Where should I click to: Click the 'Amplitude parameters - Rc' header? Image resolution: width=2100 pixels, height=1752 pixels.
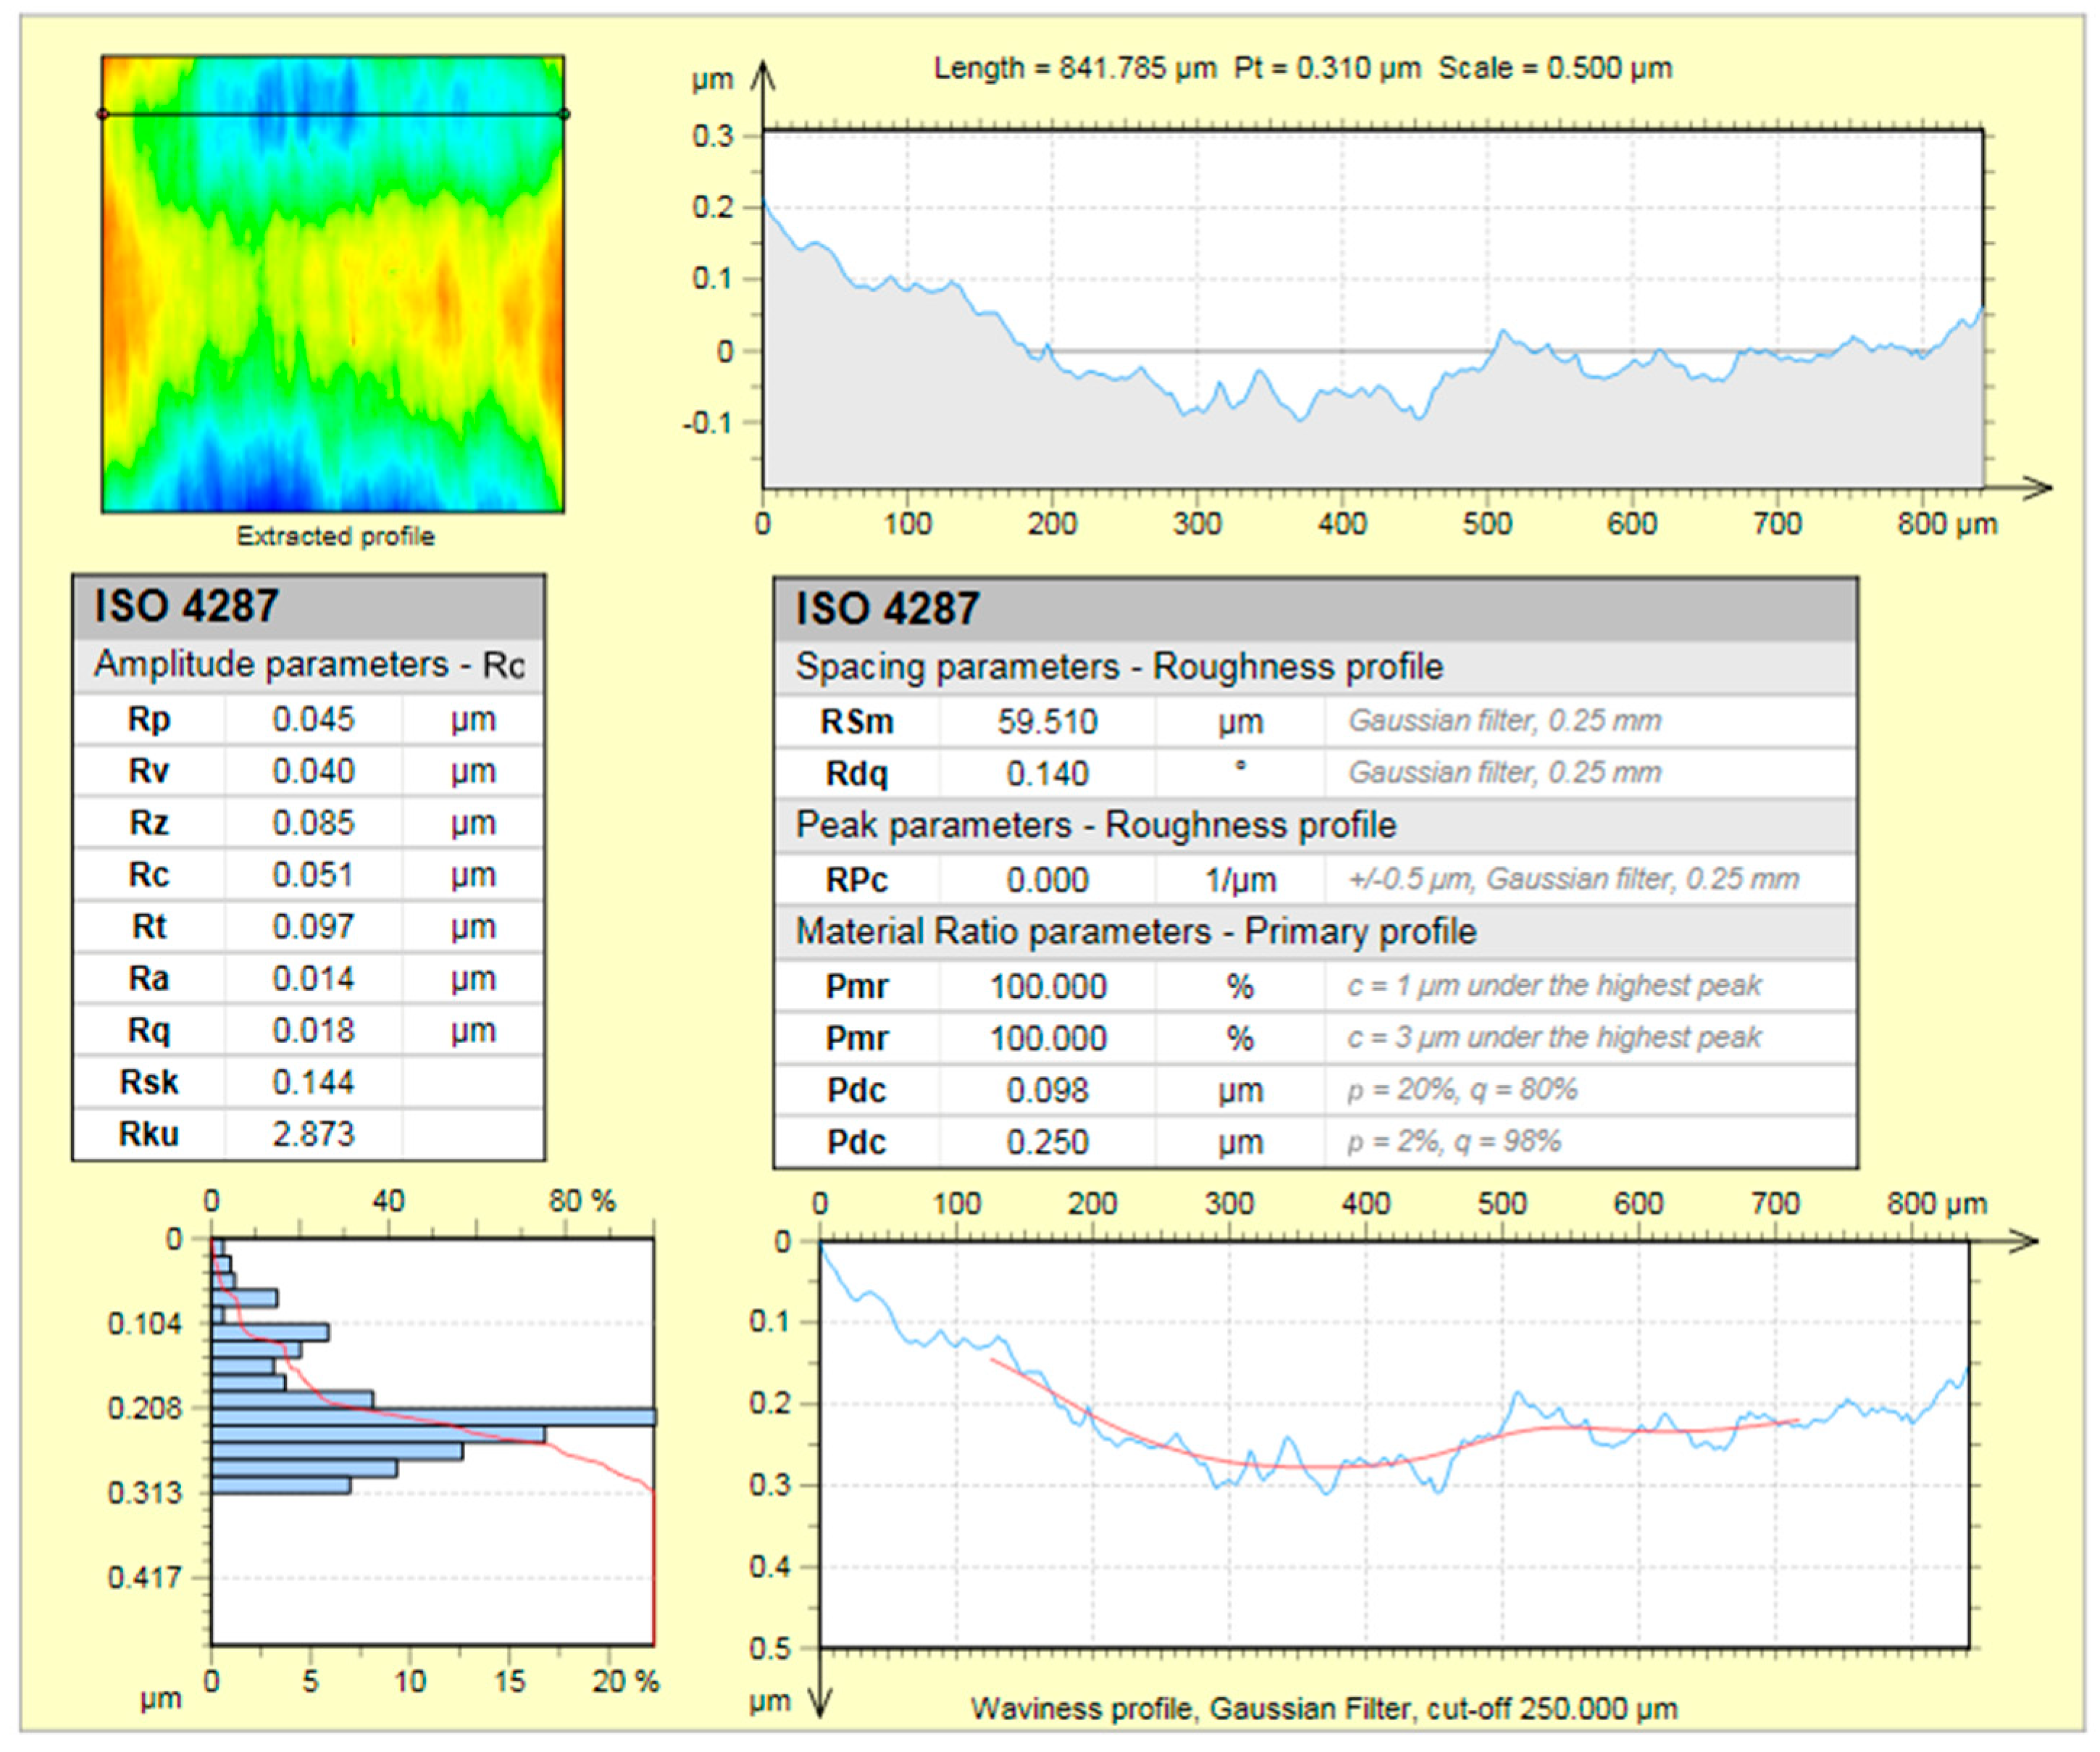point(308,665)
